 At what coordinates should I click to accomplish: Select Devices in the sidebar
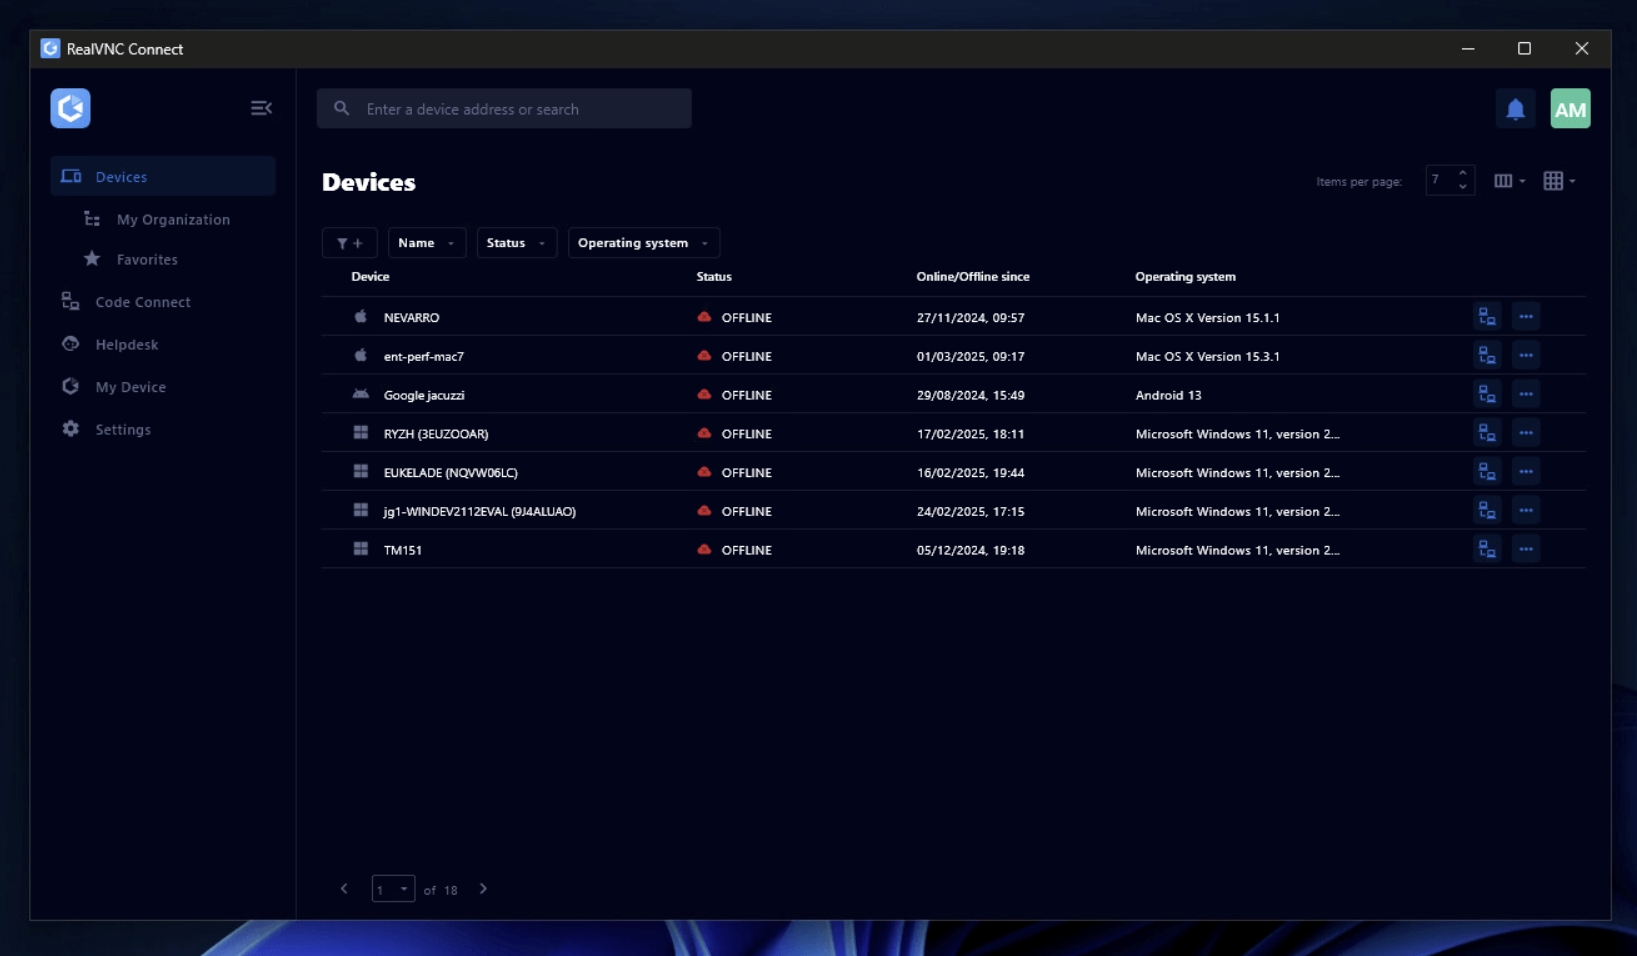163,176
